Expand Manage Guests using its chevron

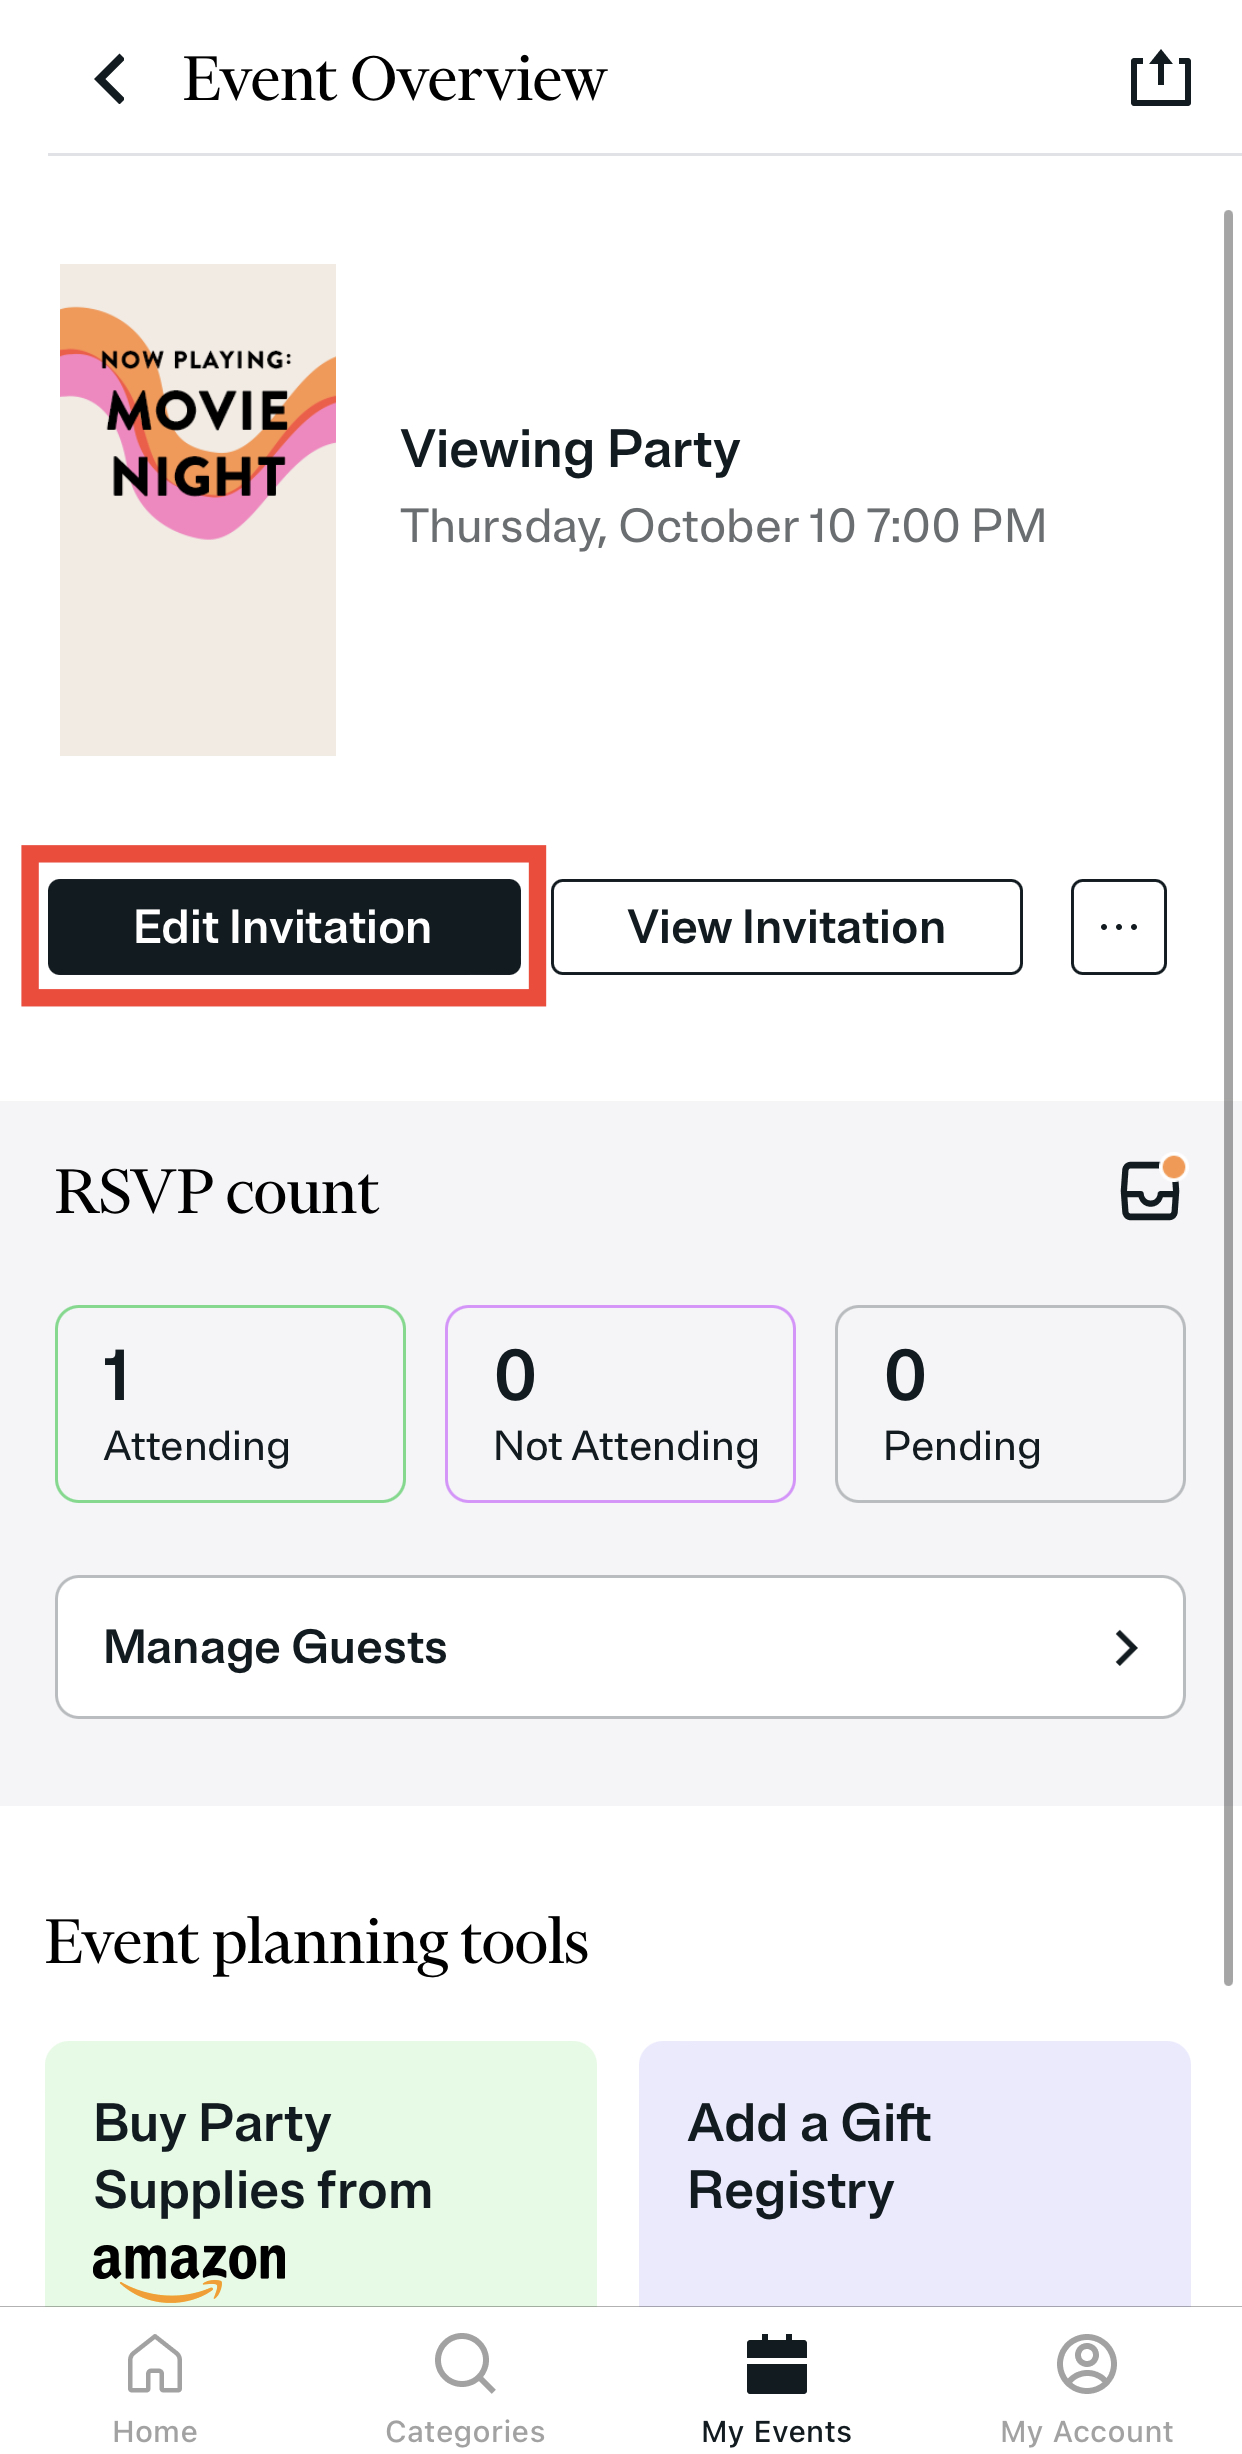tap(1126, 1647)
